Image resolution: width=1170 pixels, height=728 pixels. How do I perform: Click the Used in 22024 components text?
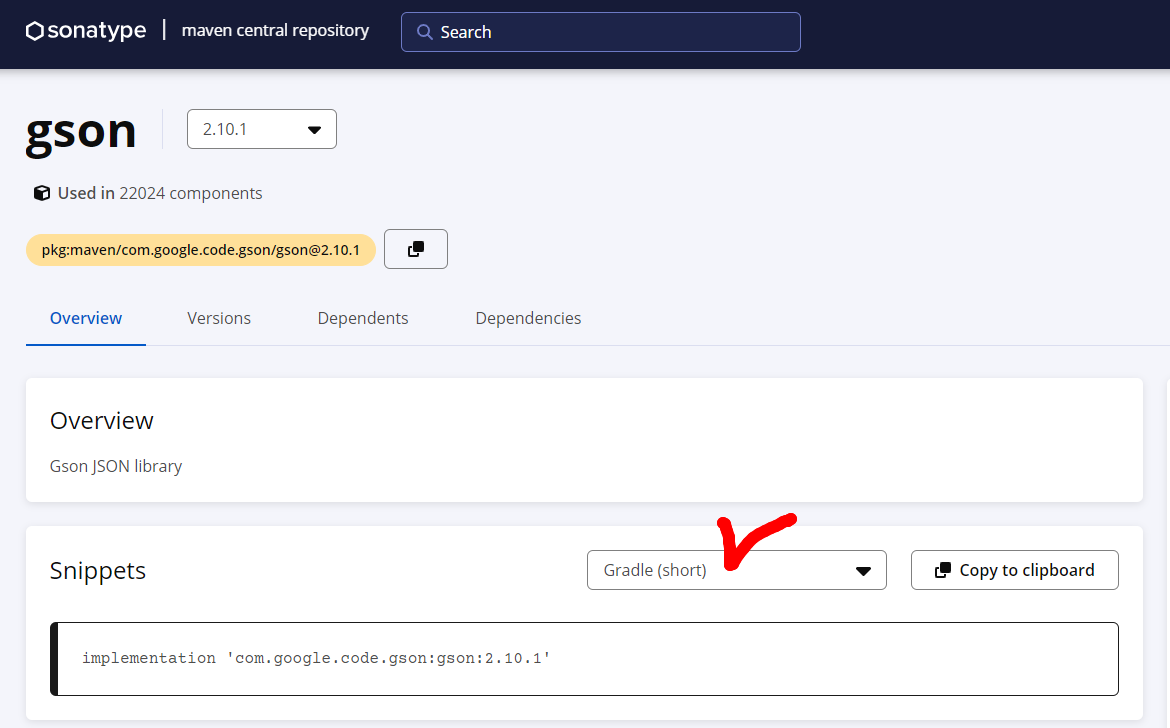[x=160, y=193]
